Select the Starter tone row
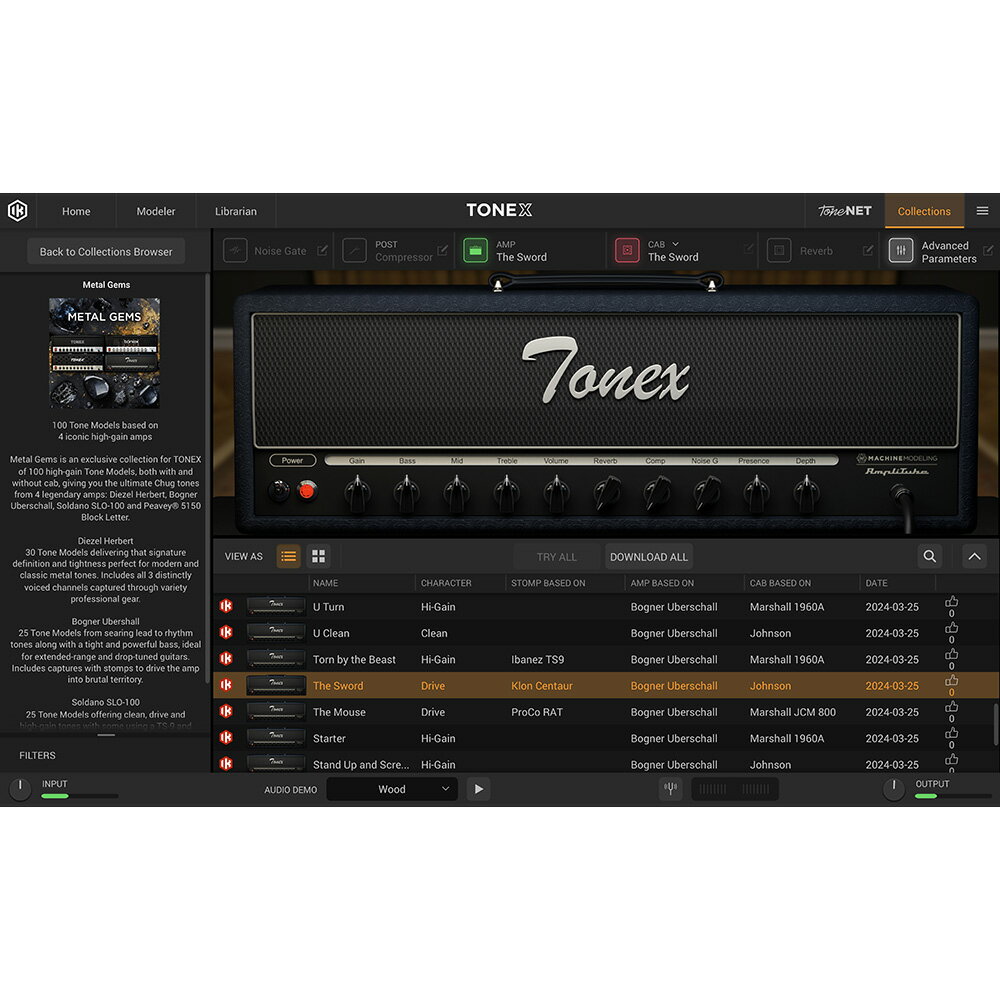 tap(605, 738)
